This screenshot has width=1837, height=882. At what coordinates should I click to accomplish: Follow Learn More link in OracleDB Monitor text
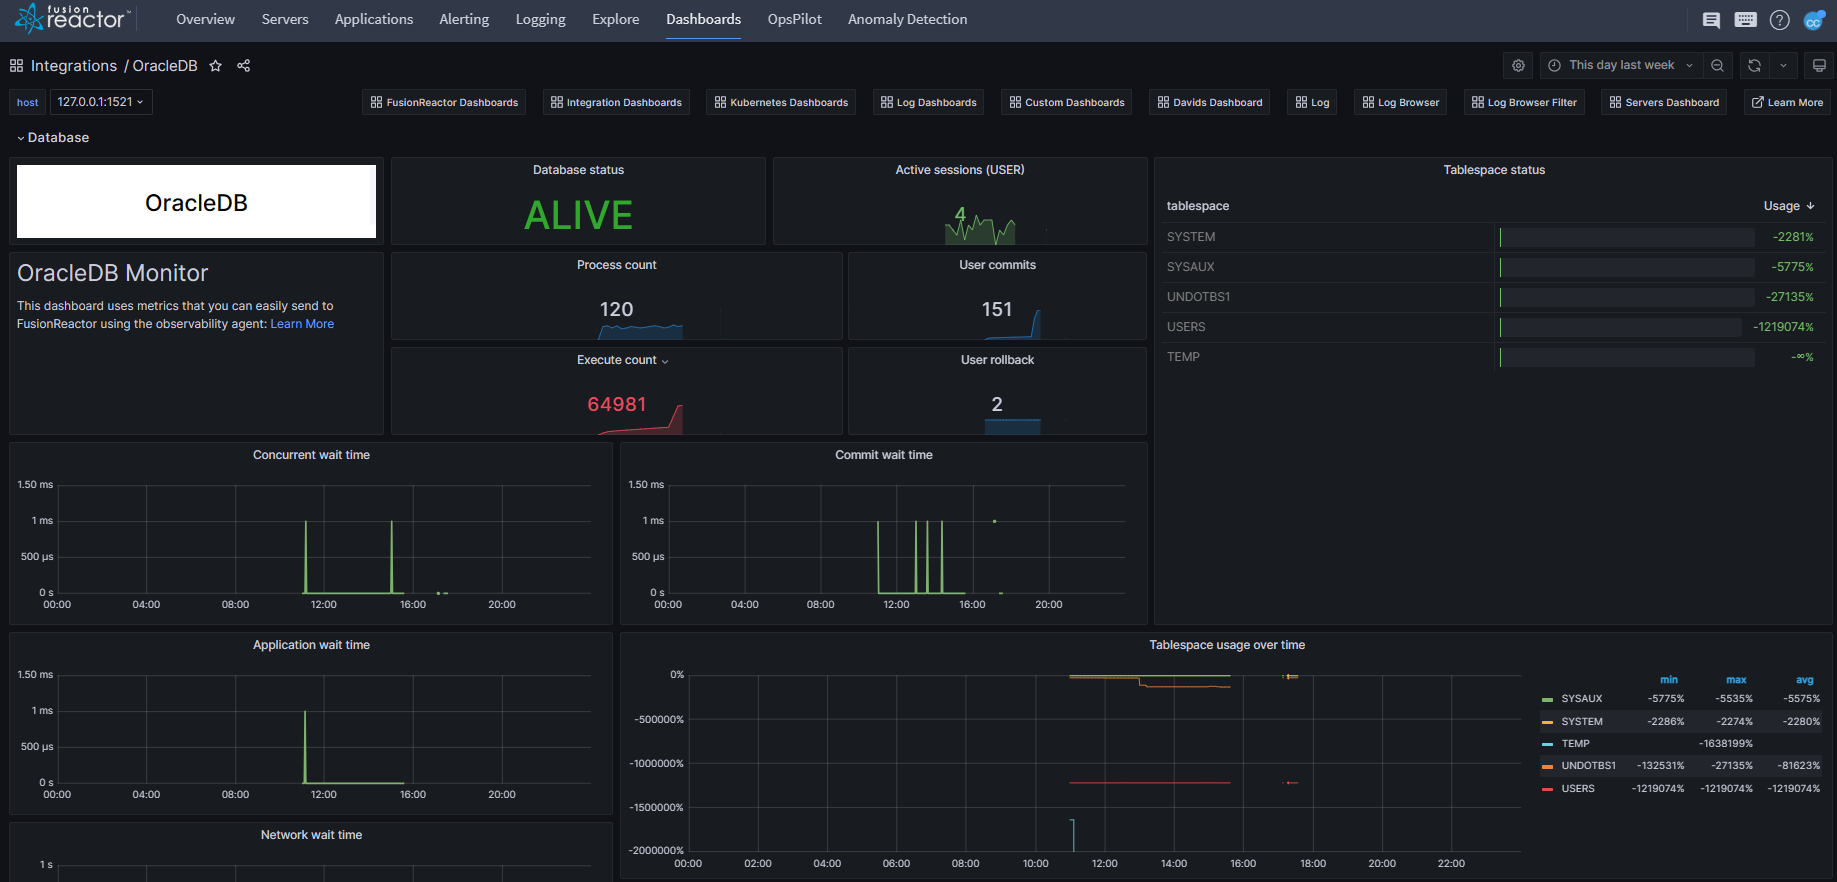302,324
